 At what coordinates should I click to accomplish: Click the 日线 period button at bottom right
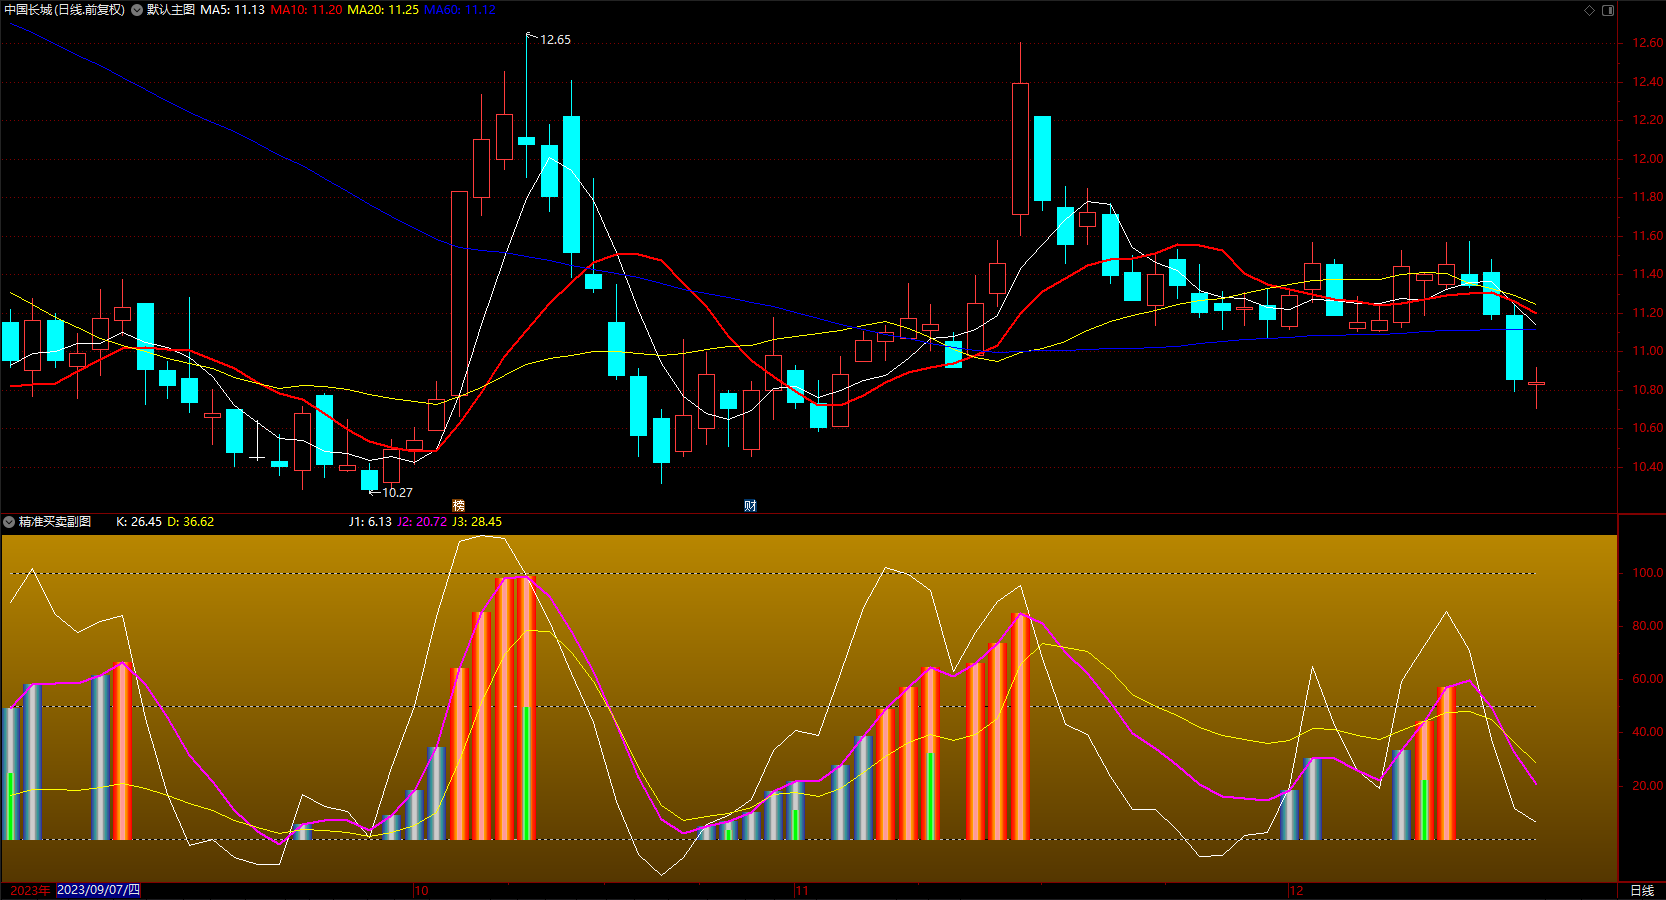(1642, 890)
